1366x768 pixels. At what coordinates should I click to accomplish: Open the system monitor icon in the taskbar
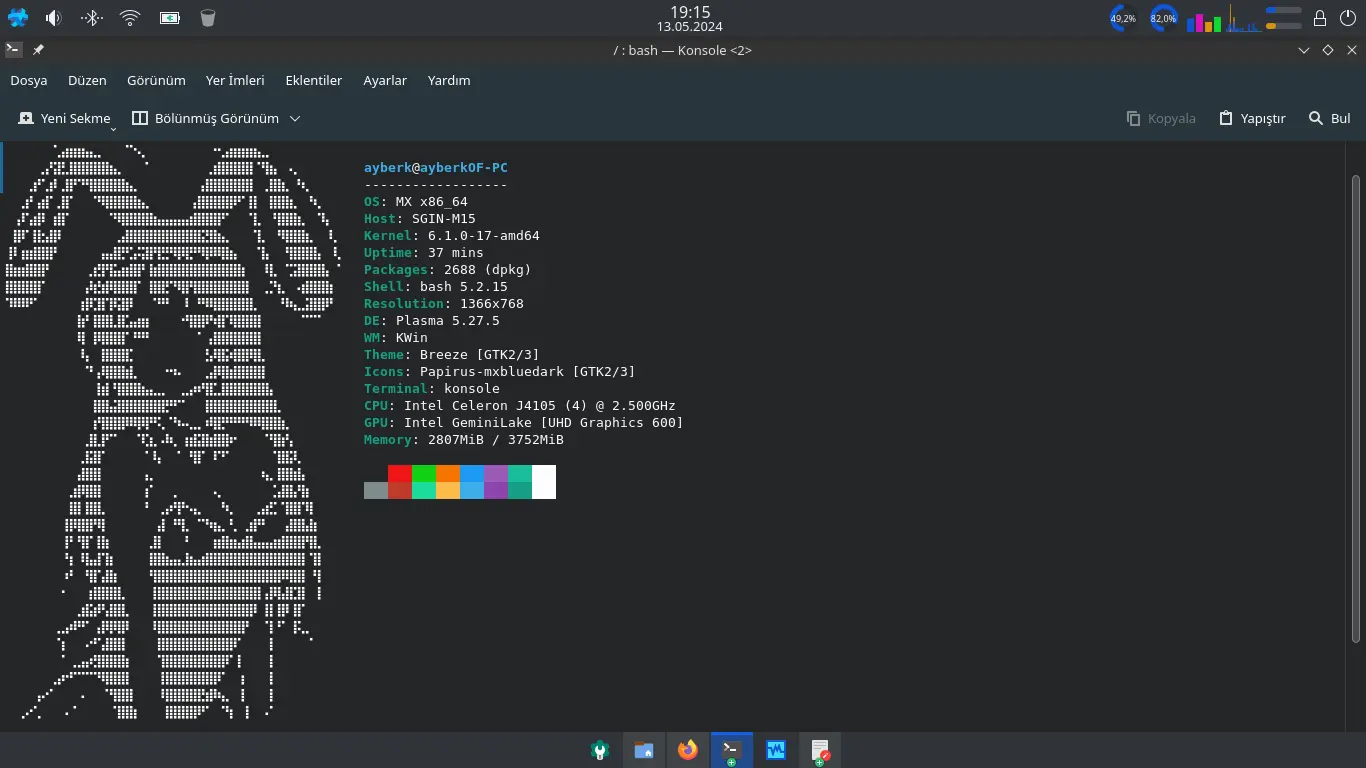(x=776, y=750)
